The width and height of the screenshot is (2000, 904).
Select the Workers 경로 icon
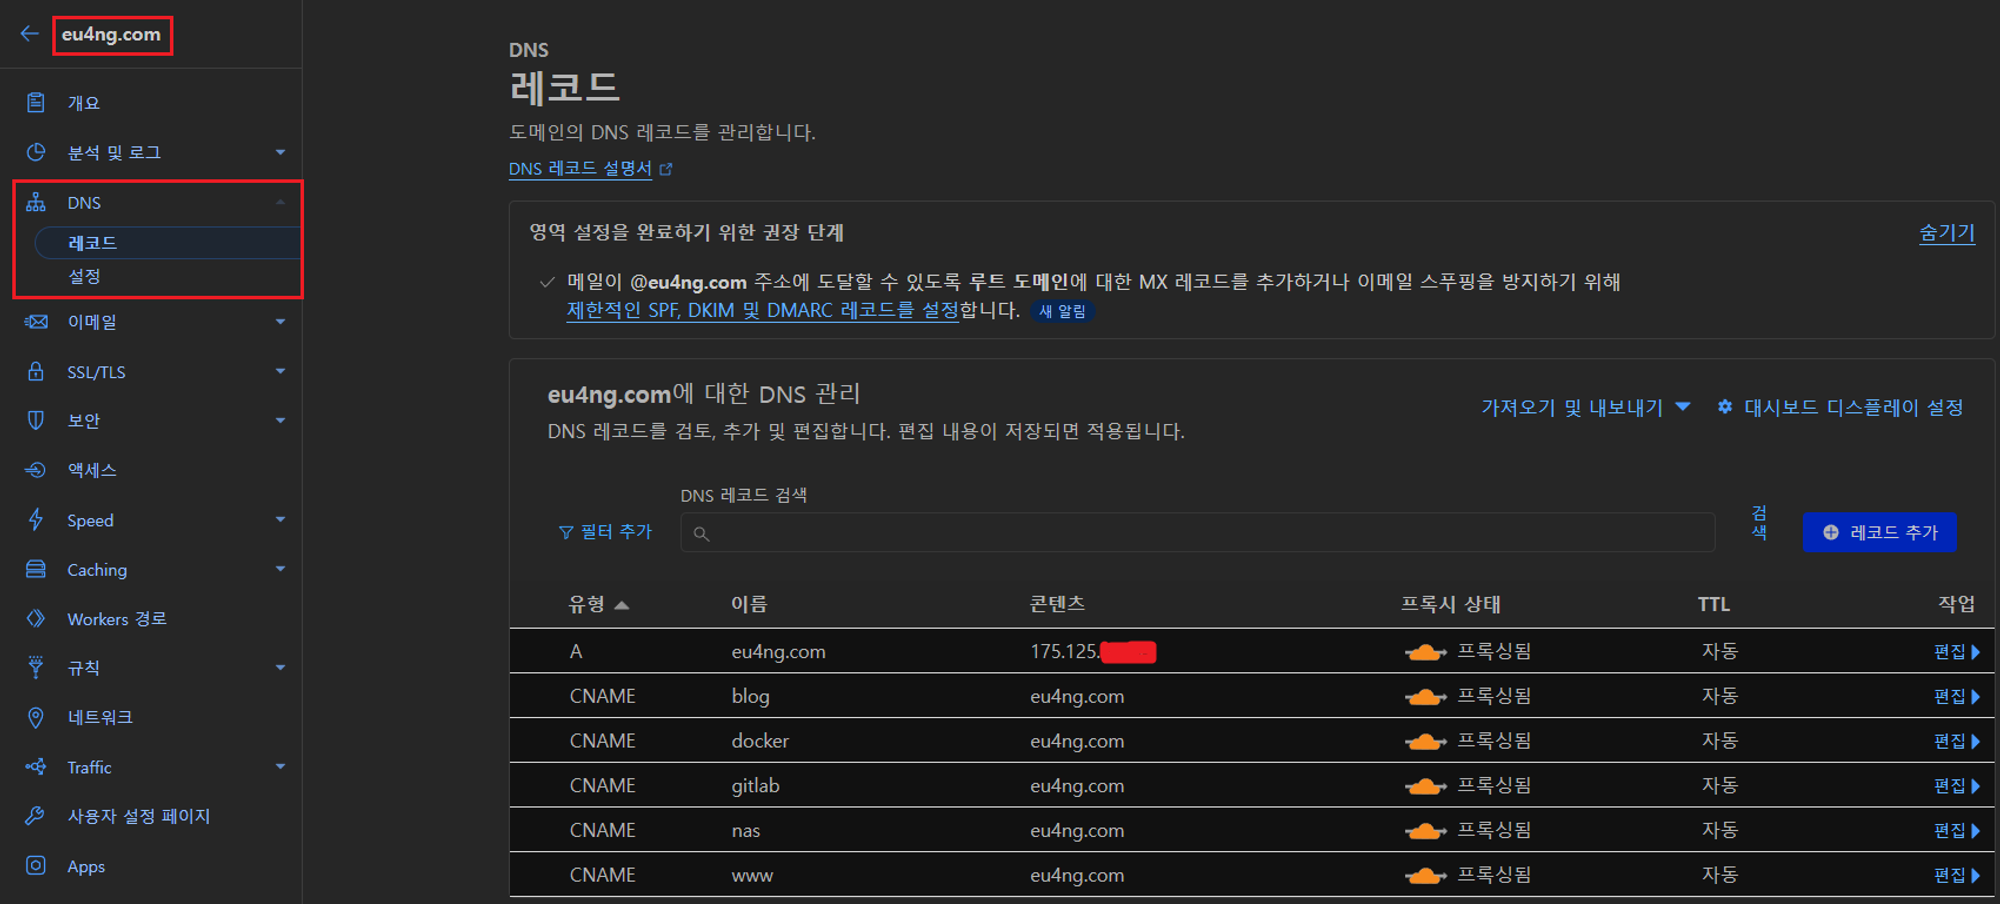36,618
